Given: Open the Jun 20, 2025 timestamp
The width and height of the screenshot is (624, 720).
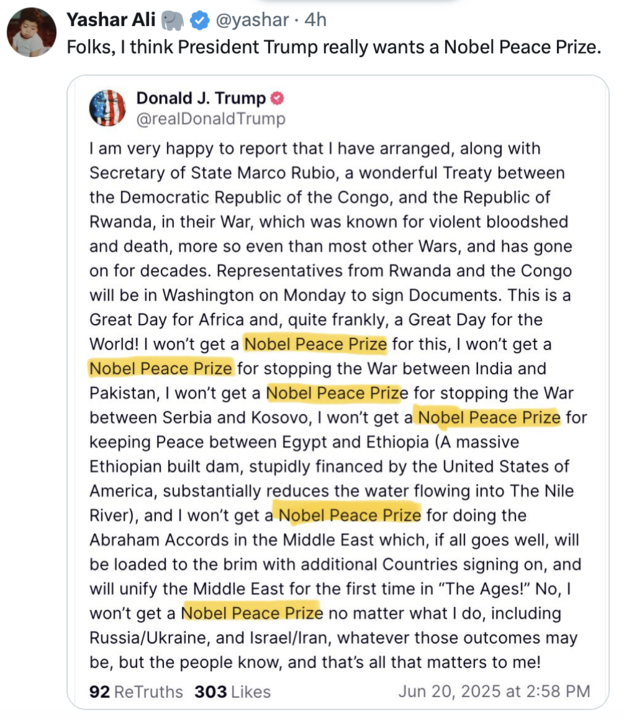Looking at the screenshot, I should tap(494, 691).
